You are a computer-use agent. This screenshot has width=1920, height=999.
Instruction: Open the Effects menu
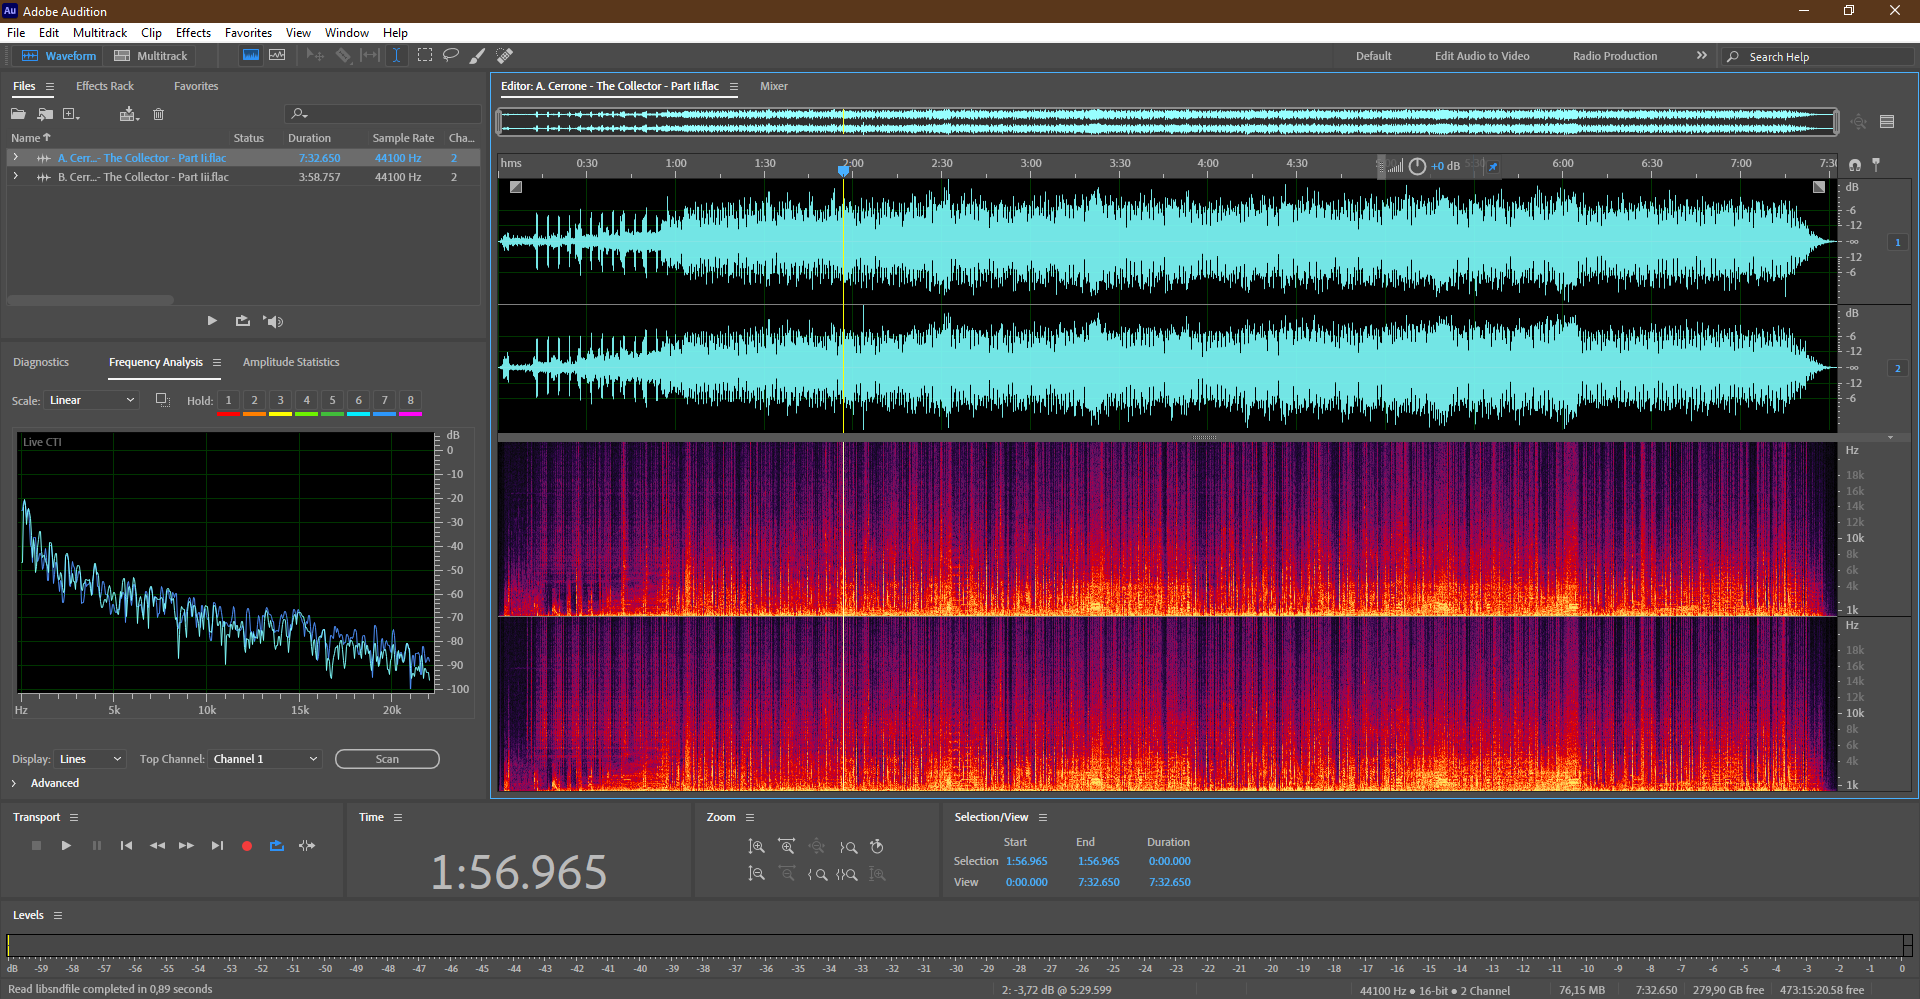pos(193,33)
